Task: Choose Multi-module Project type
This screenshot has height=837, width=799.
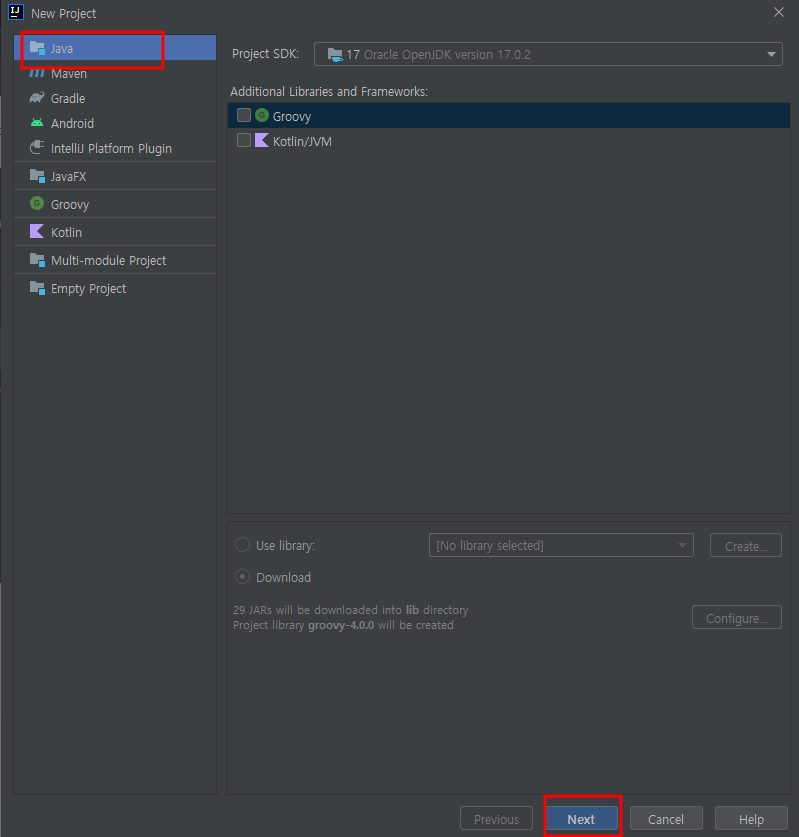Action: click(115, 260)
